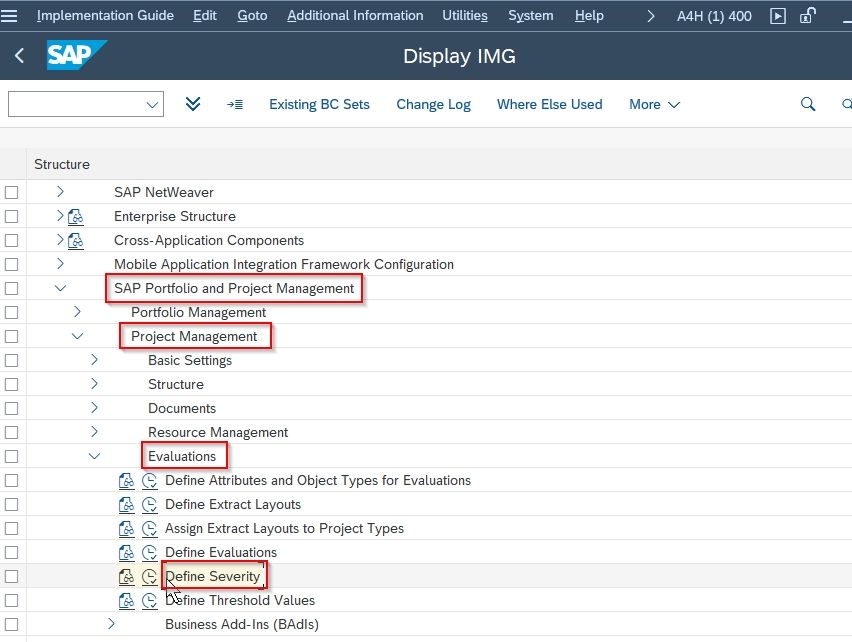Viewport: 852px width, 642px height.
Task: Open the Goto menu
Action: pyautogui.click(x=252, y=16)
